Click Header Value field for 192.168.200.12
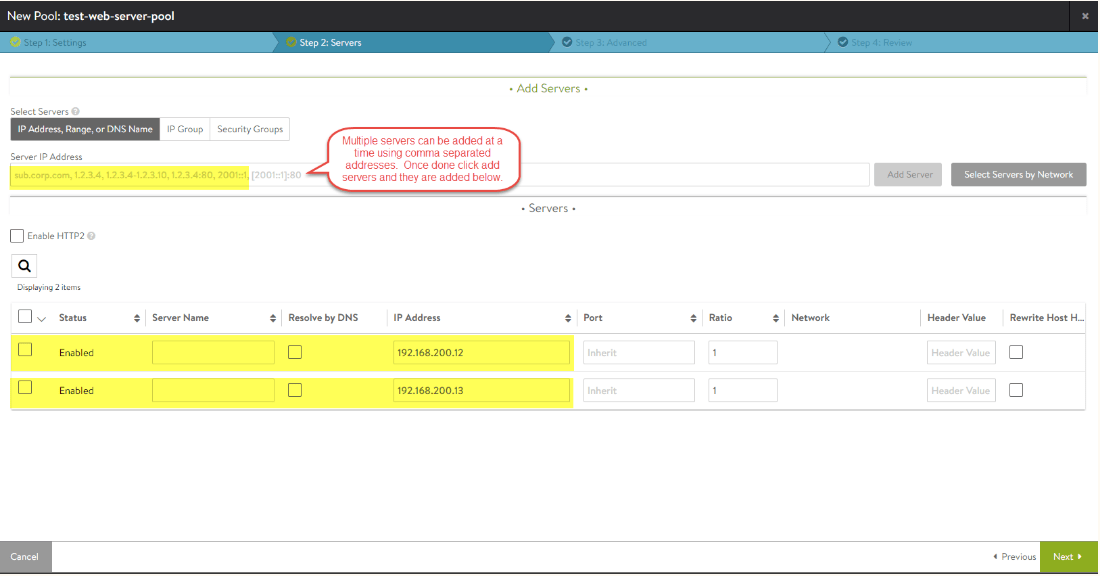This screenshot has height=576, width=1100. click(x=961, y=352)
